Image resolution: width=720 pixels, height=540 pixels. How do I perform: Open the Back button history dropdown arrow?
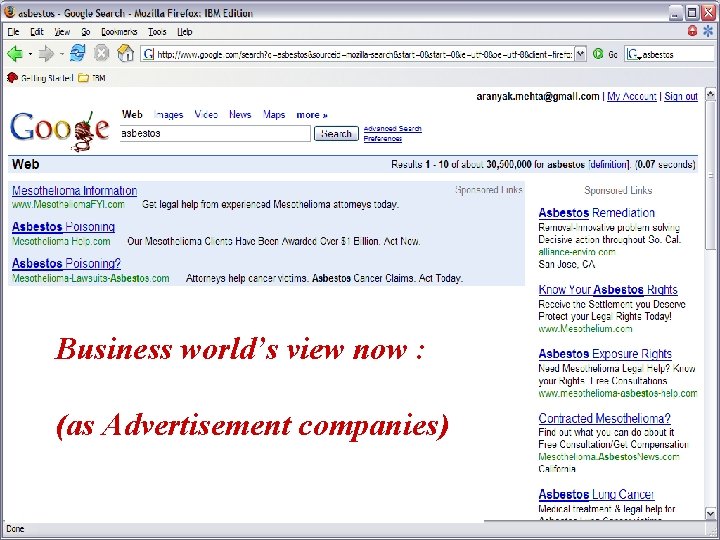[30, 54]
